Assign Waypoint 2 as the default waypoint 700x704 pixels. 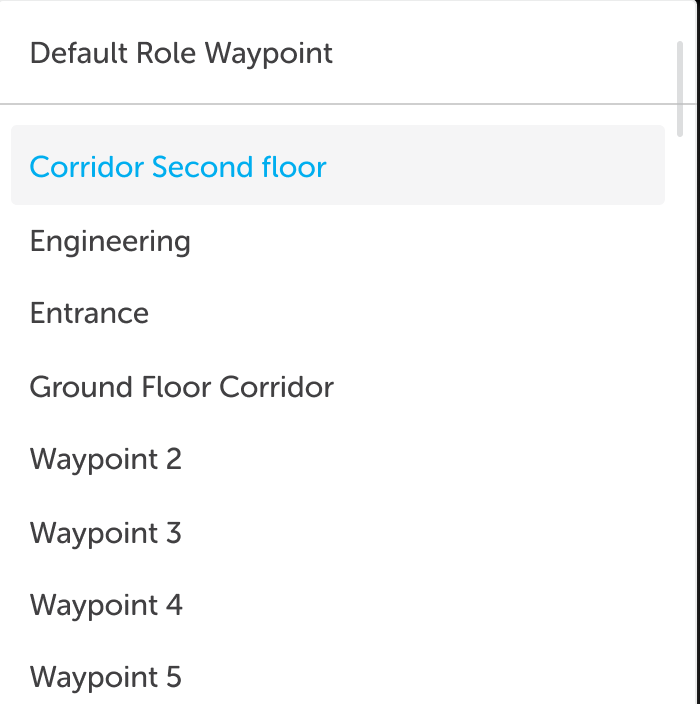pyautogui.click(x=338, y=459)
